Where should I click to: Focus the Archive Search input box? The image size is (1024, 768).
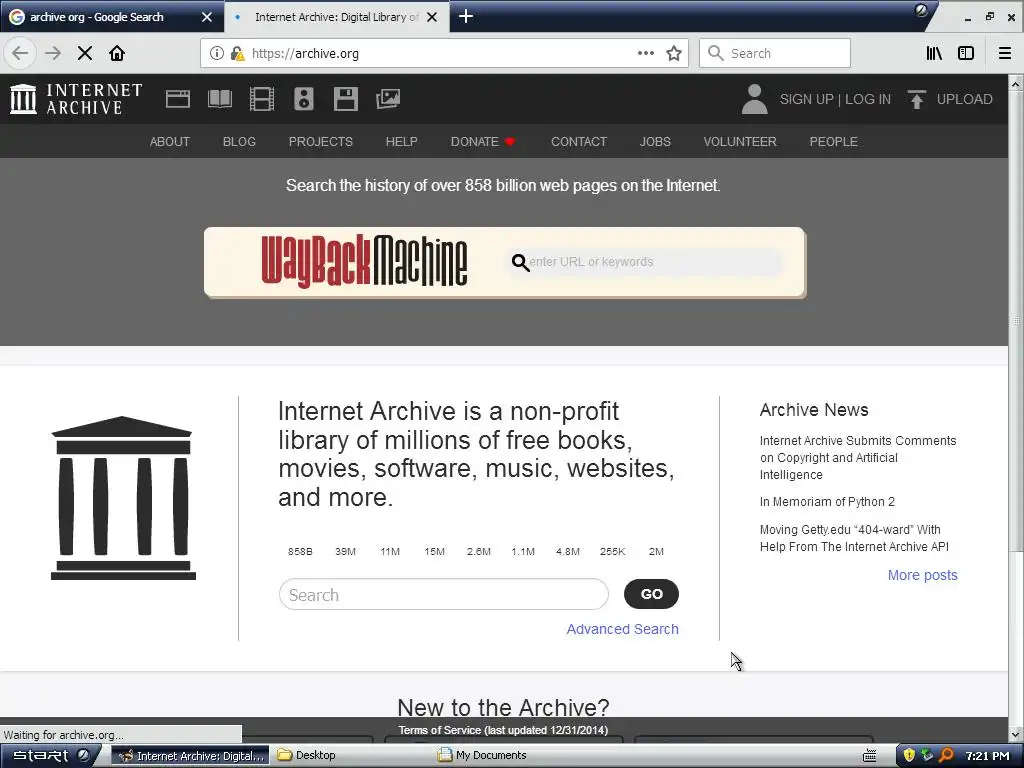coord(443,594)
